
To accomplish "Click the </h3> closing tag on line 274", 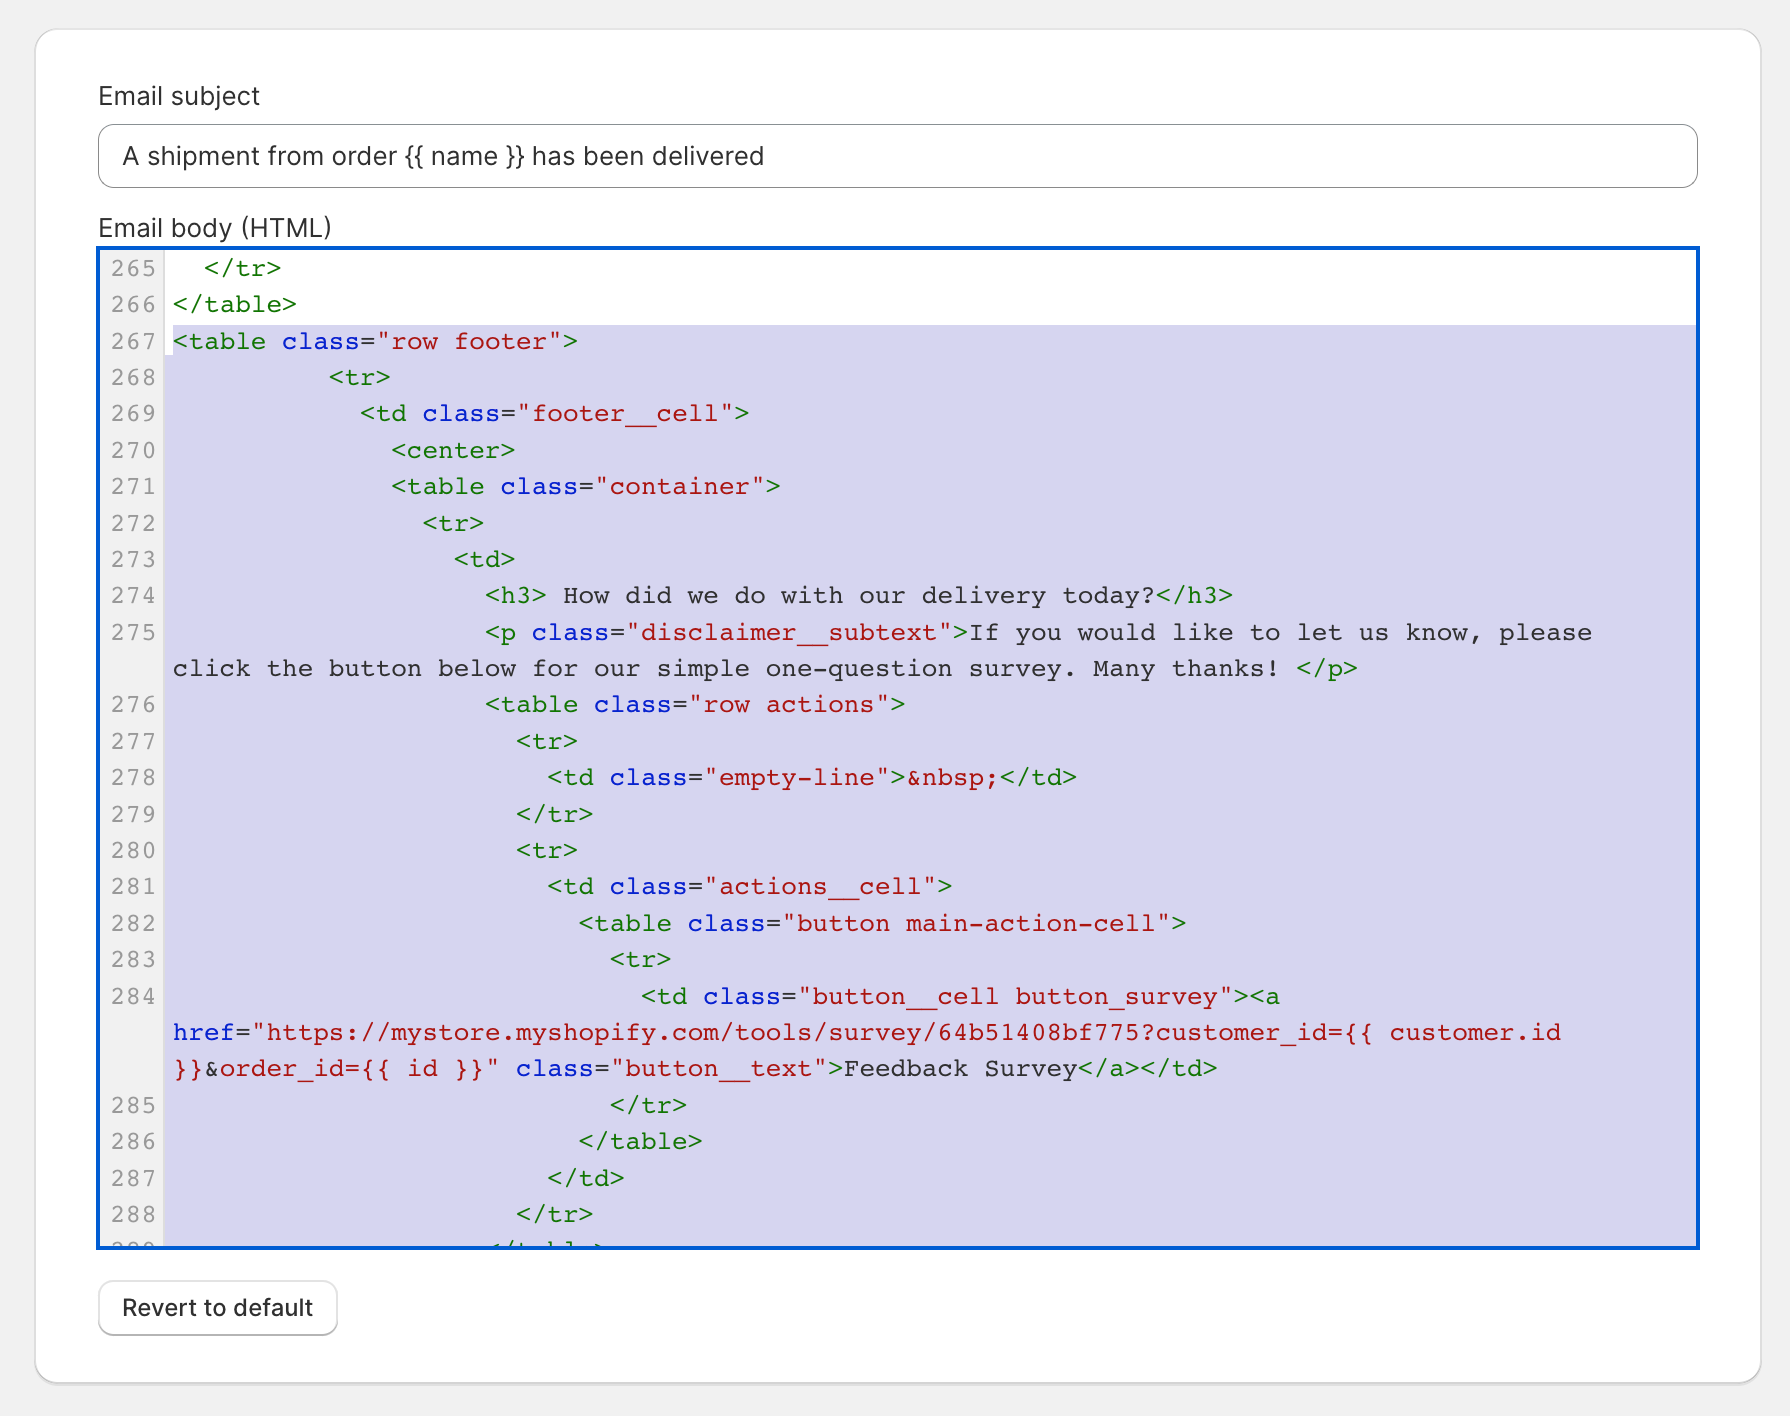I will coord(1194,595).
